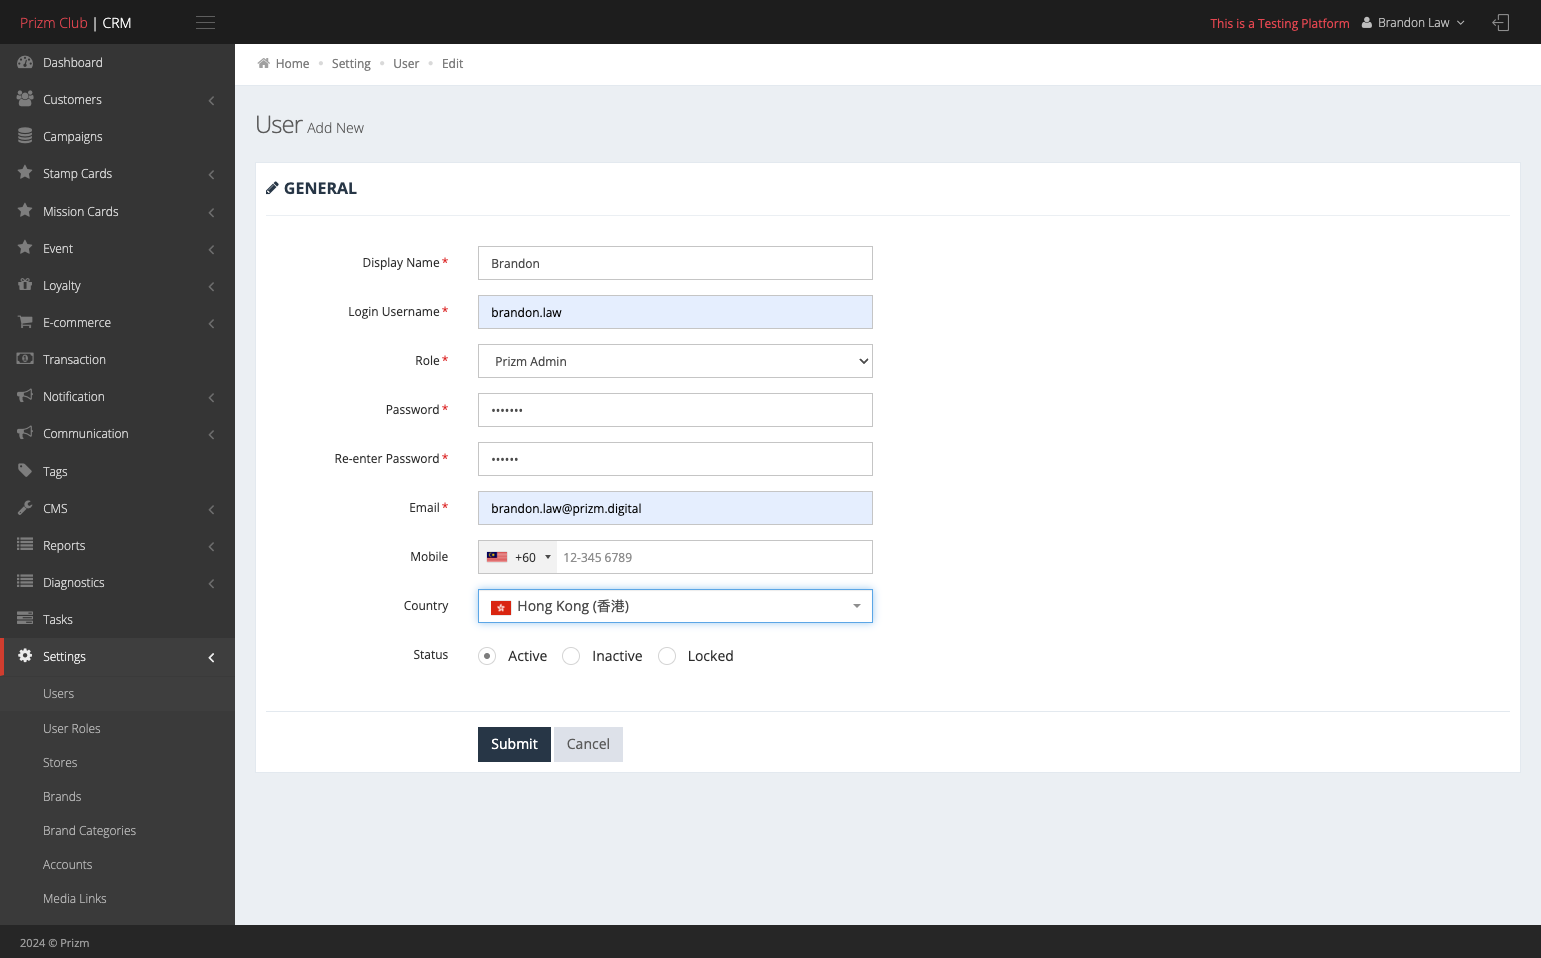
Task: Click the Re-enter Password field
Action: pyautogui.click(x=675, y=459)
